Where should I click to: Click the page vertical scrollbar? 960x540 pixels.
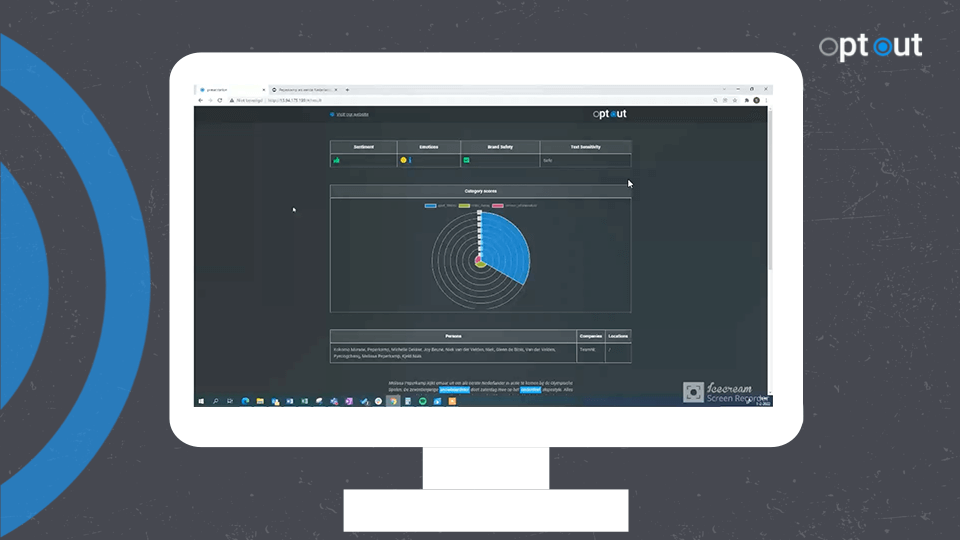[x=769, y=200]
